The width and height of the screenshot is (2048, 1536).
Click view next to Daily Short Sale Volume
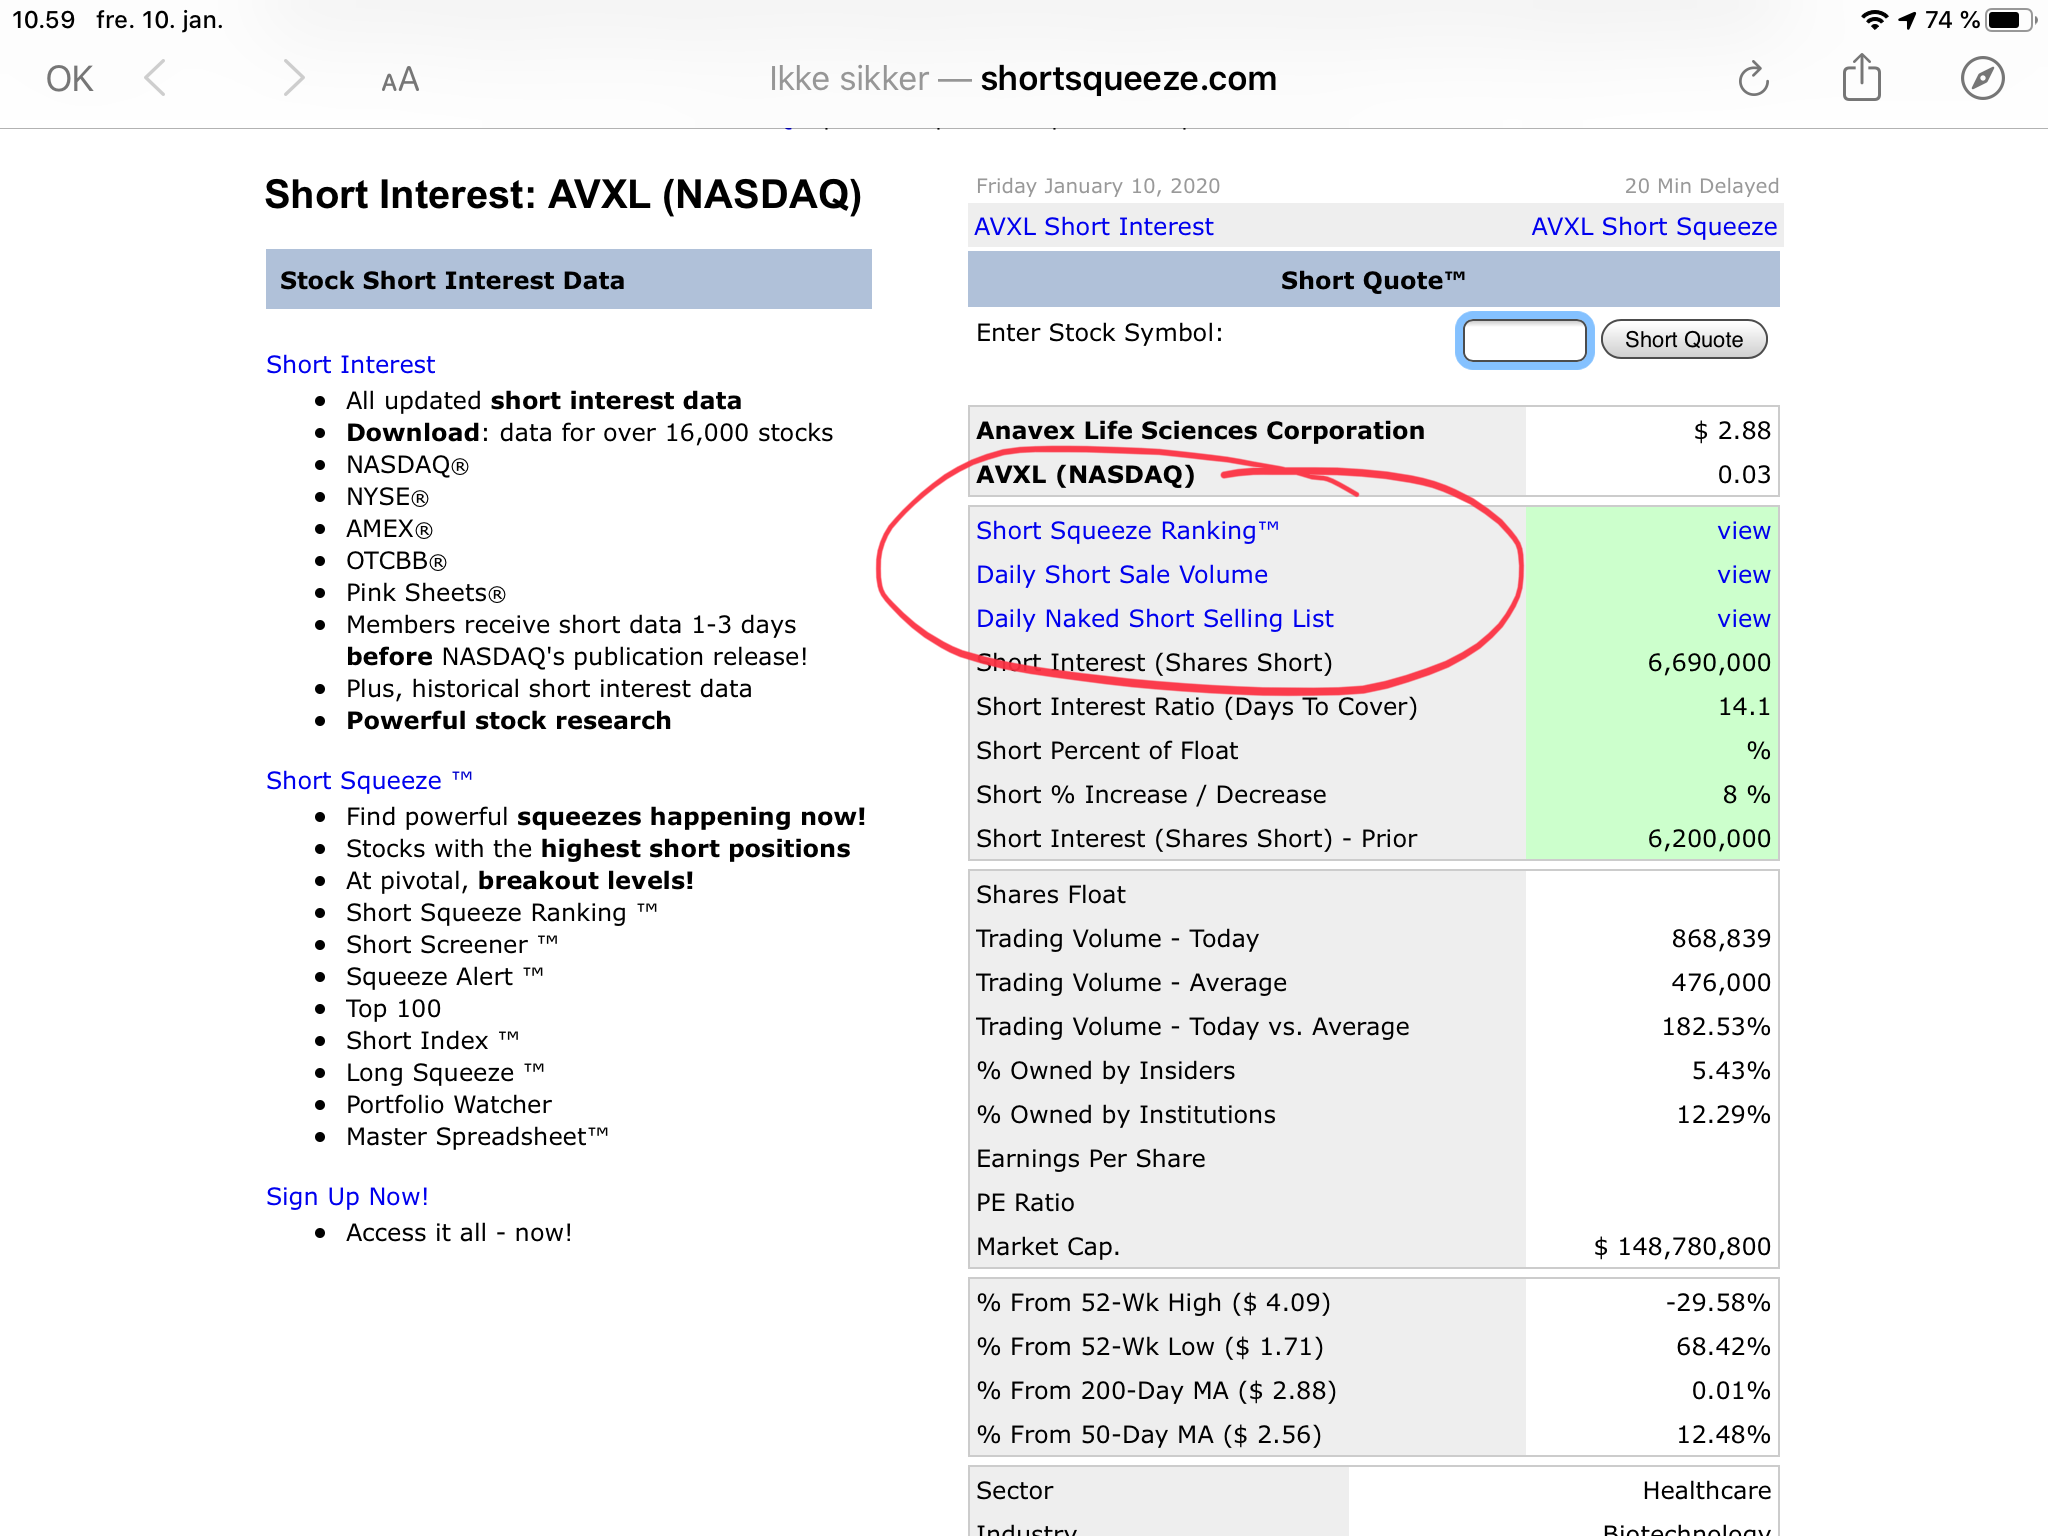click(1743, 575)
